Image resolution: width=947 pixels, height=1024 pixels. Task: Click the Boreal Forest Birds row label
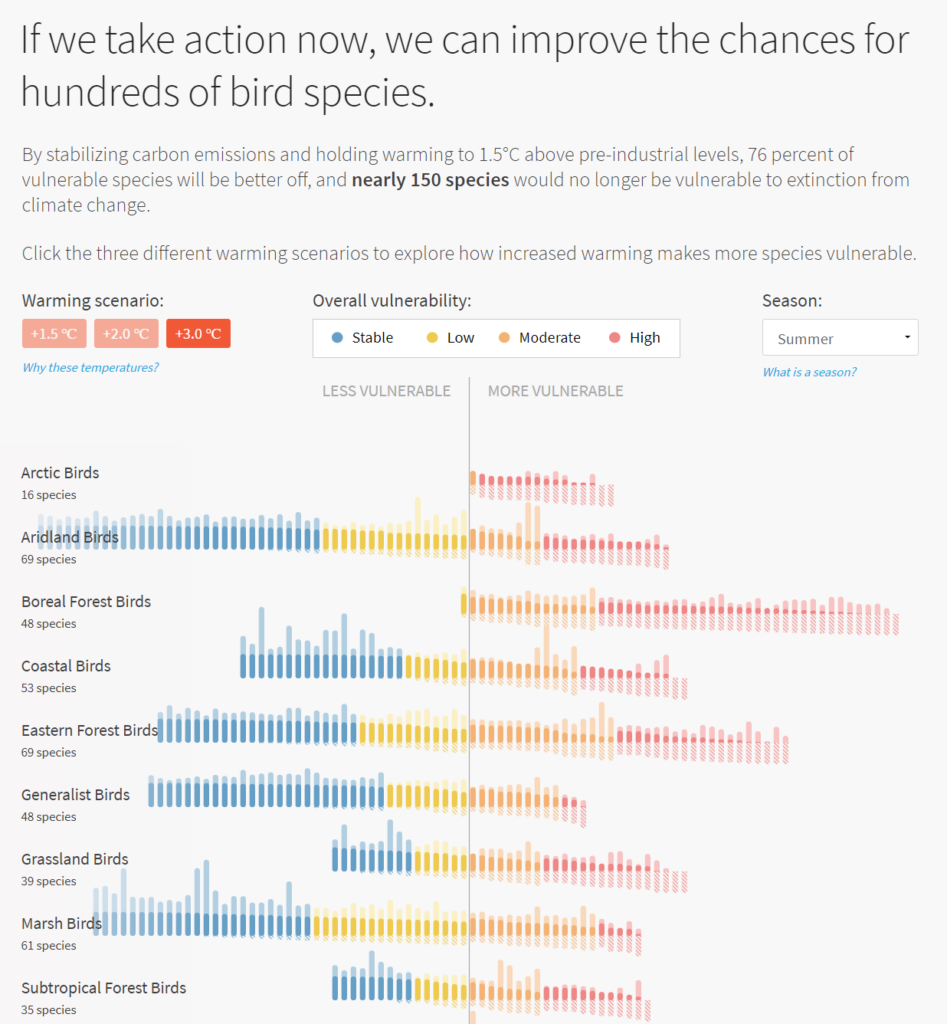coord(86,602)
